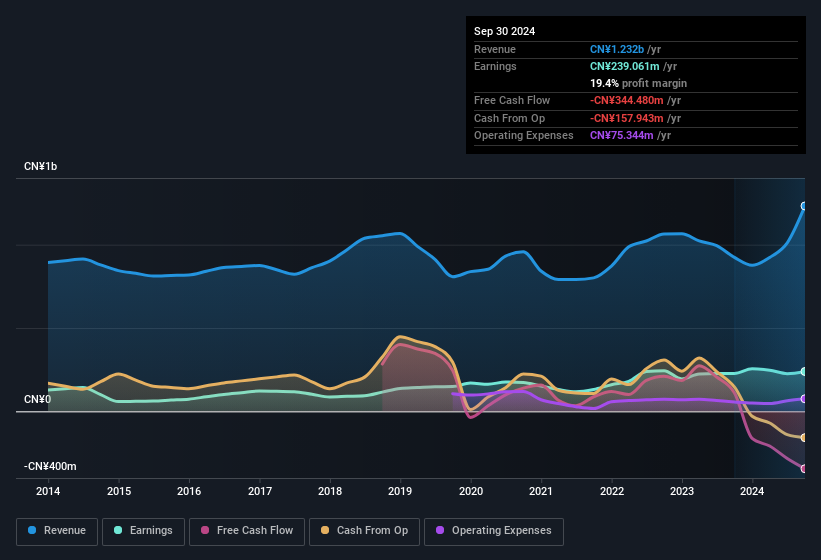Click the CN¥75.344m operating expenses value

tap(622, 136)
